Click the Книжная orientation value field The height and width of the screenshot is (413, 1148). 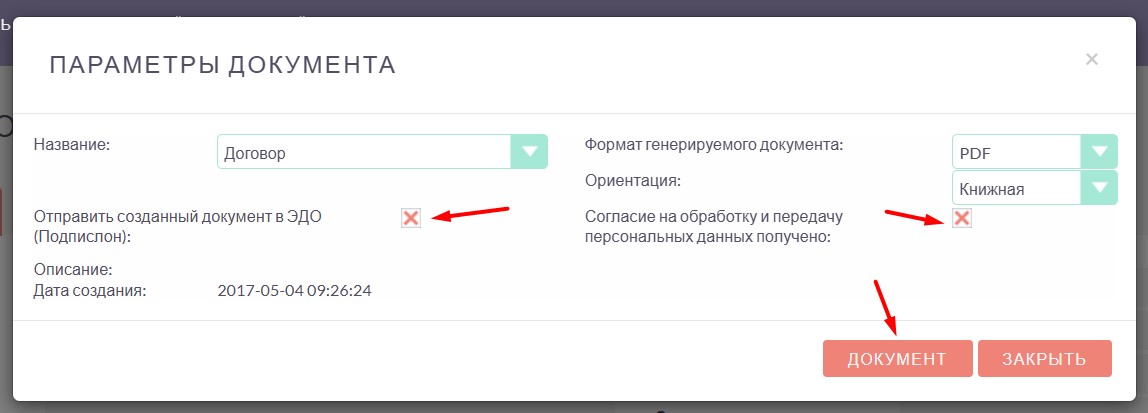(1016, 187)
